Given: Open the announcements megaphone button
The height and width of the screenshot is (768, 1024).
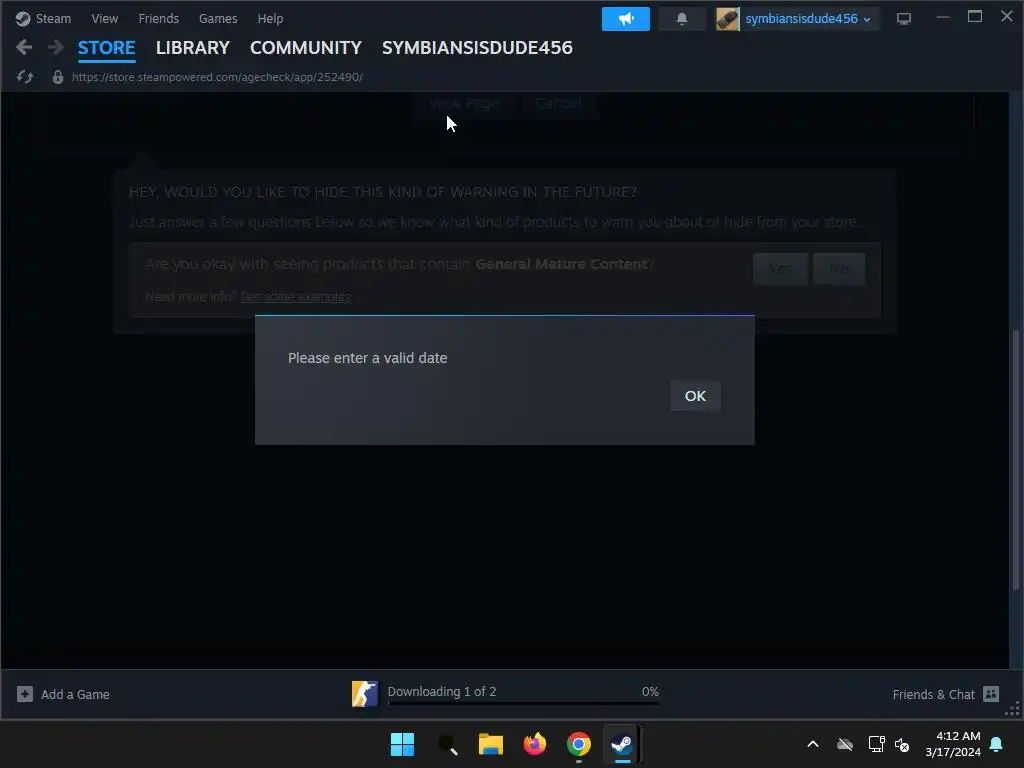Looking at the screenshot, I should (x=626, y=19).
